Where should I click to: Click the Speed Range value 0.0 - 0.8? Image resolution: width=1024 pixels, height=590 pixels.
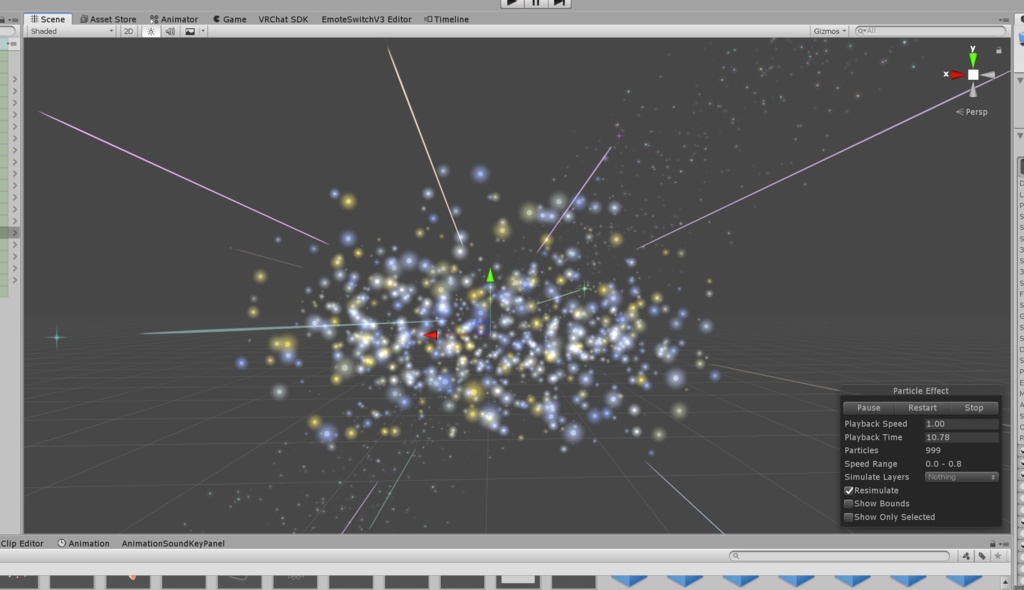(943, 464)
